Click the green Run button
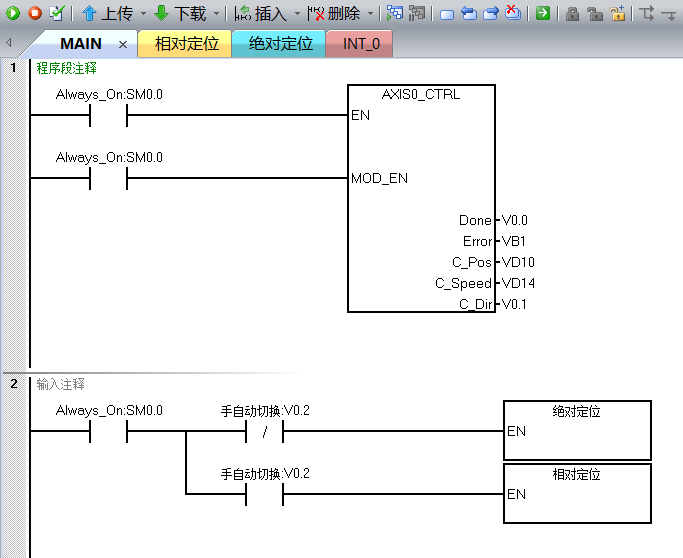 14,14
